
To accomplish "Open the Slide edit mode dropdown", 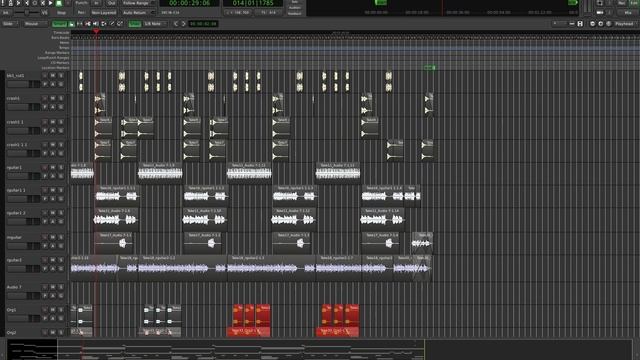I will point(9,24).
